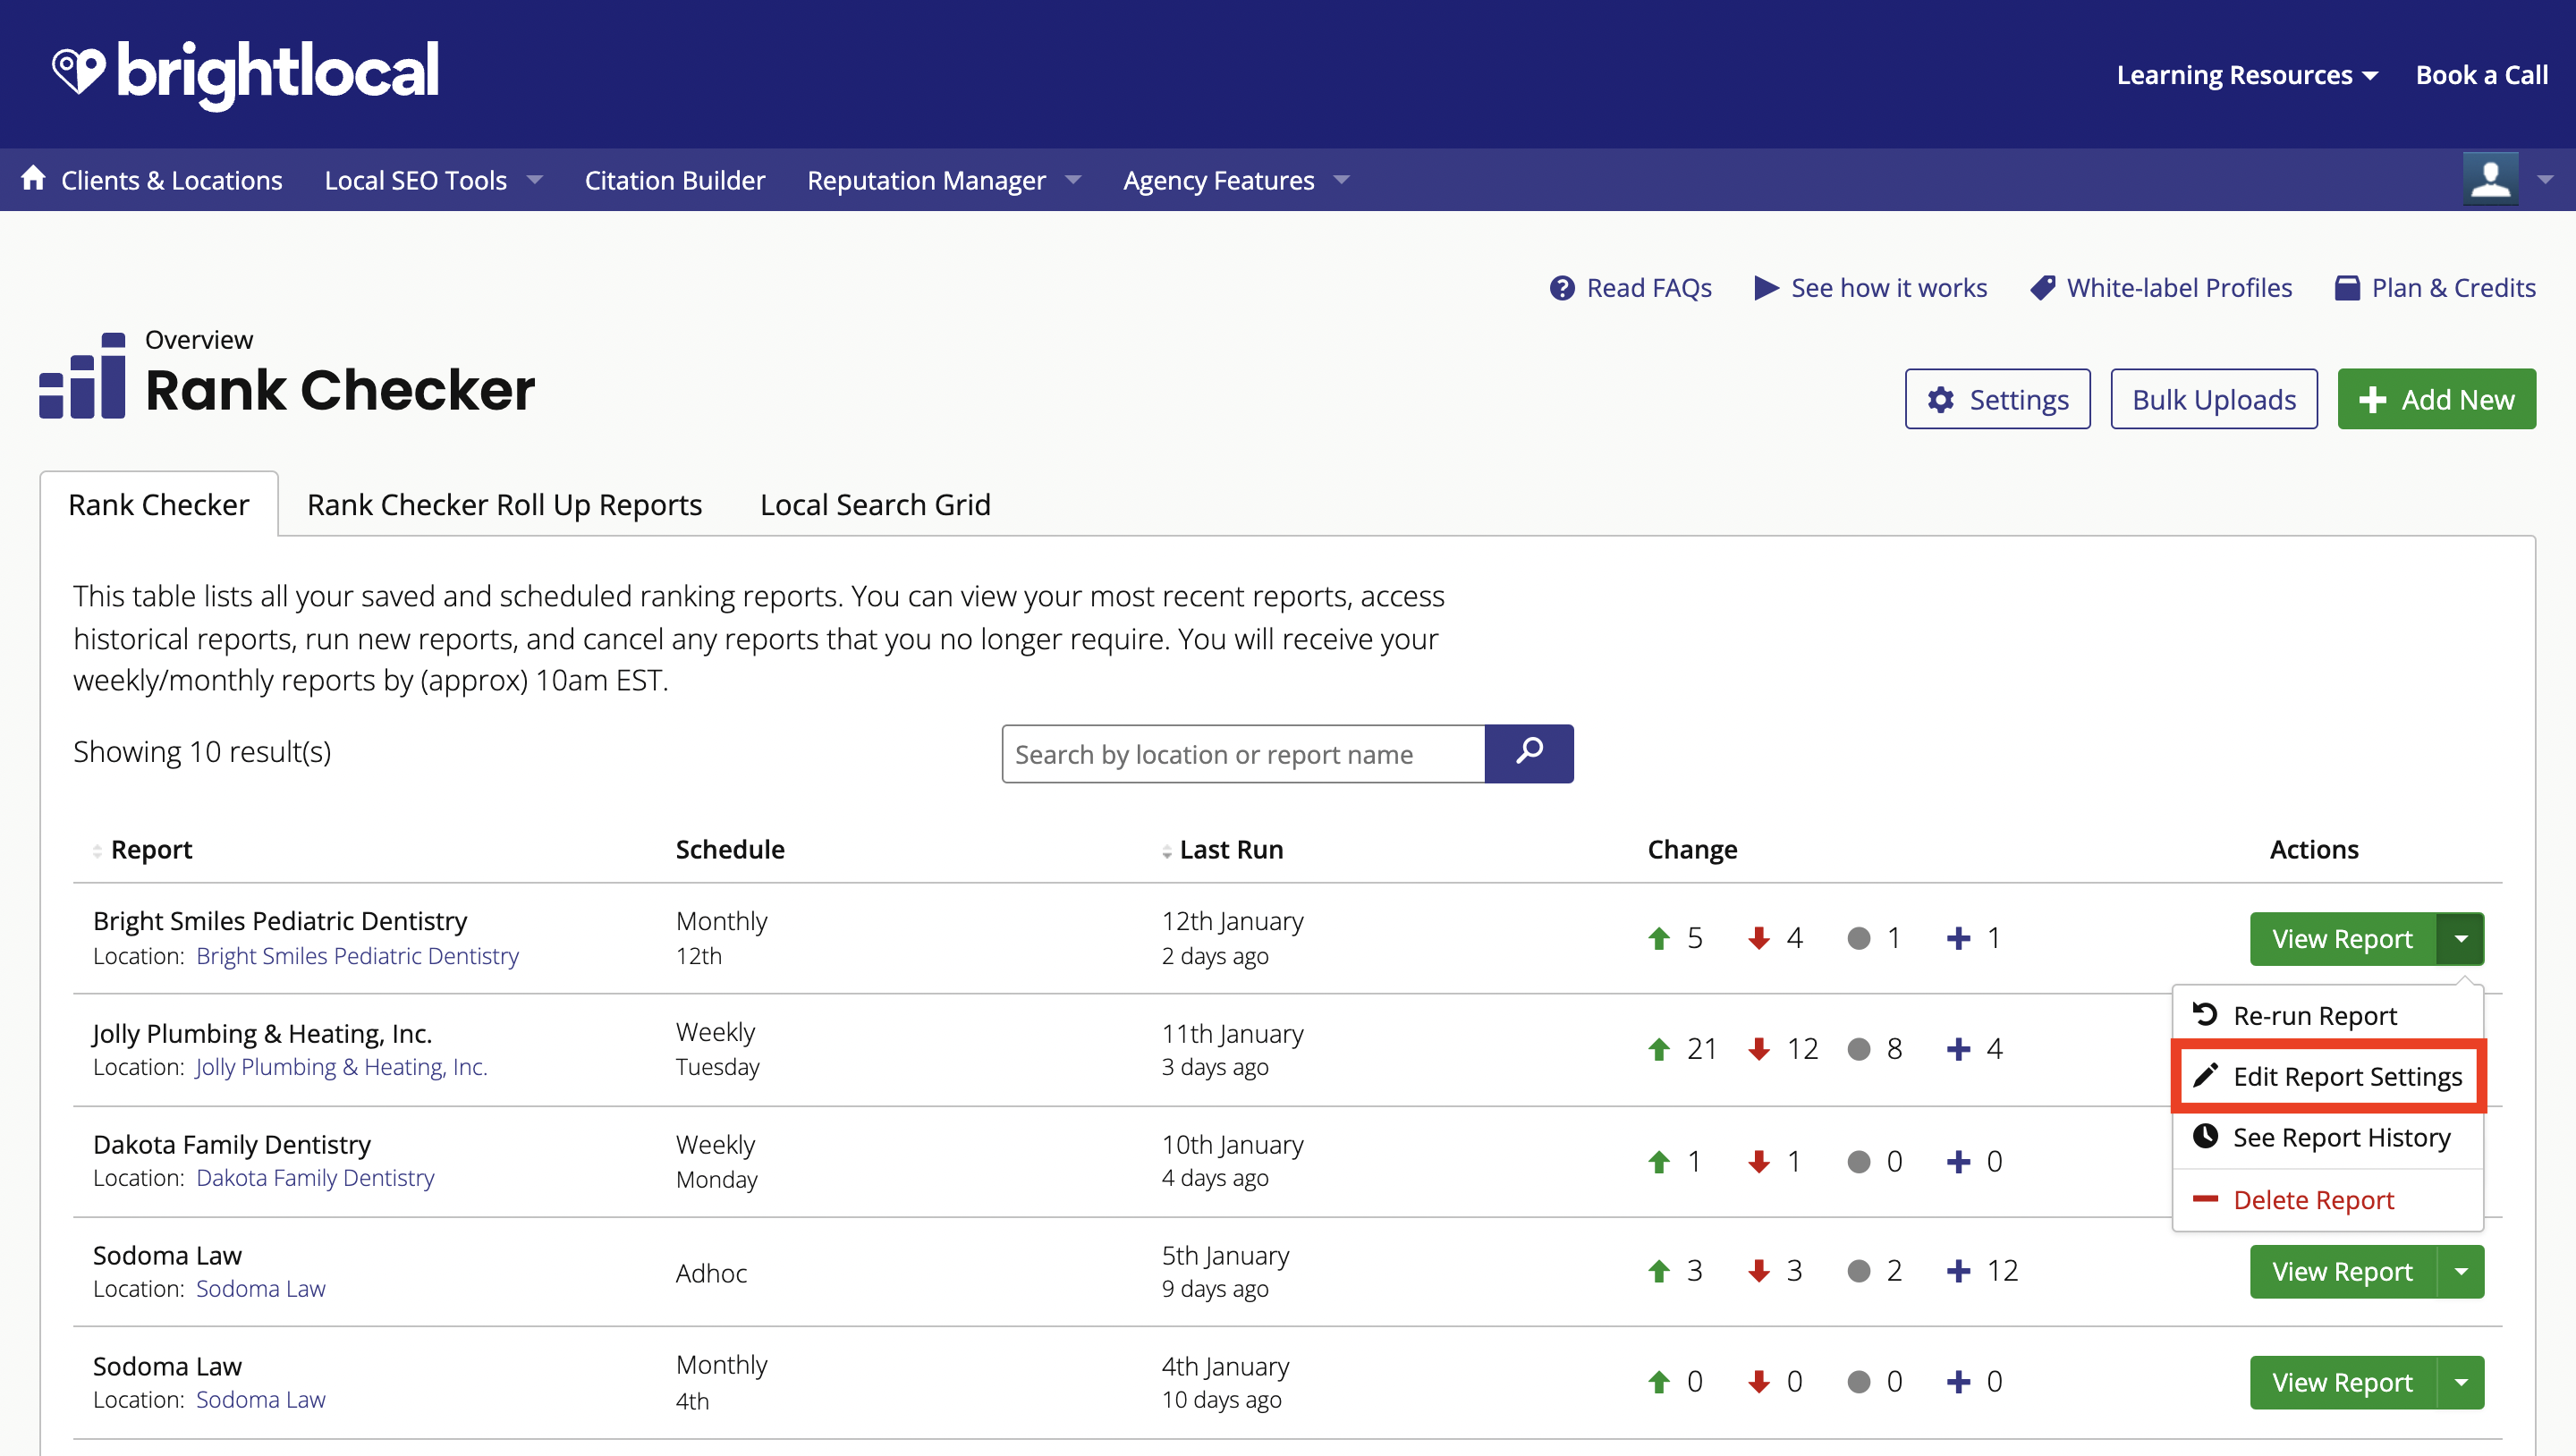Select the Rank Checker tab
The width and height of the screenshot is (2576, 1456).
point(159,504)
